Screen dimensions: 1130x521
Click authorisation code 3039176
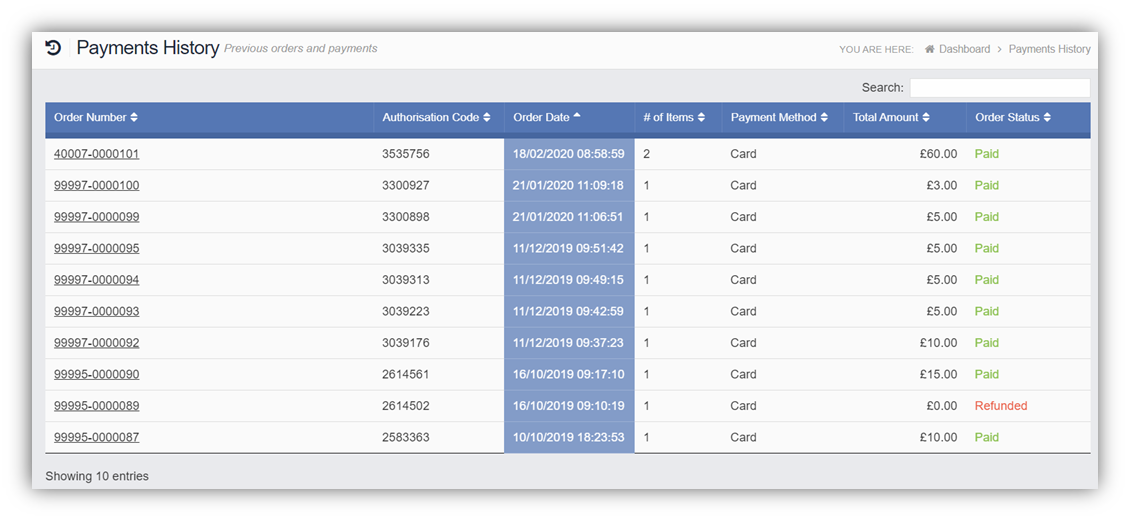click(x=406, y=343)
